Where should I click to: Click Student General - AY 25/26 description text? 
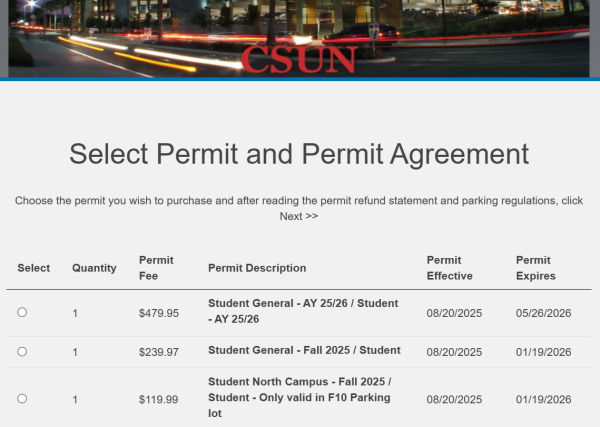pyautogui.click(x=303, y=311)
